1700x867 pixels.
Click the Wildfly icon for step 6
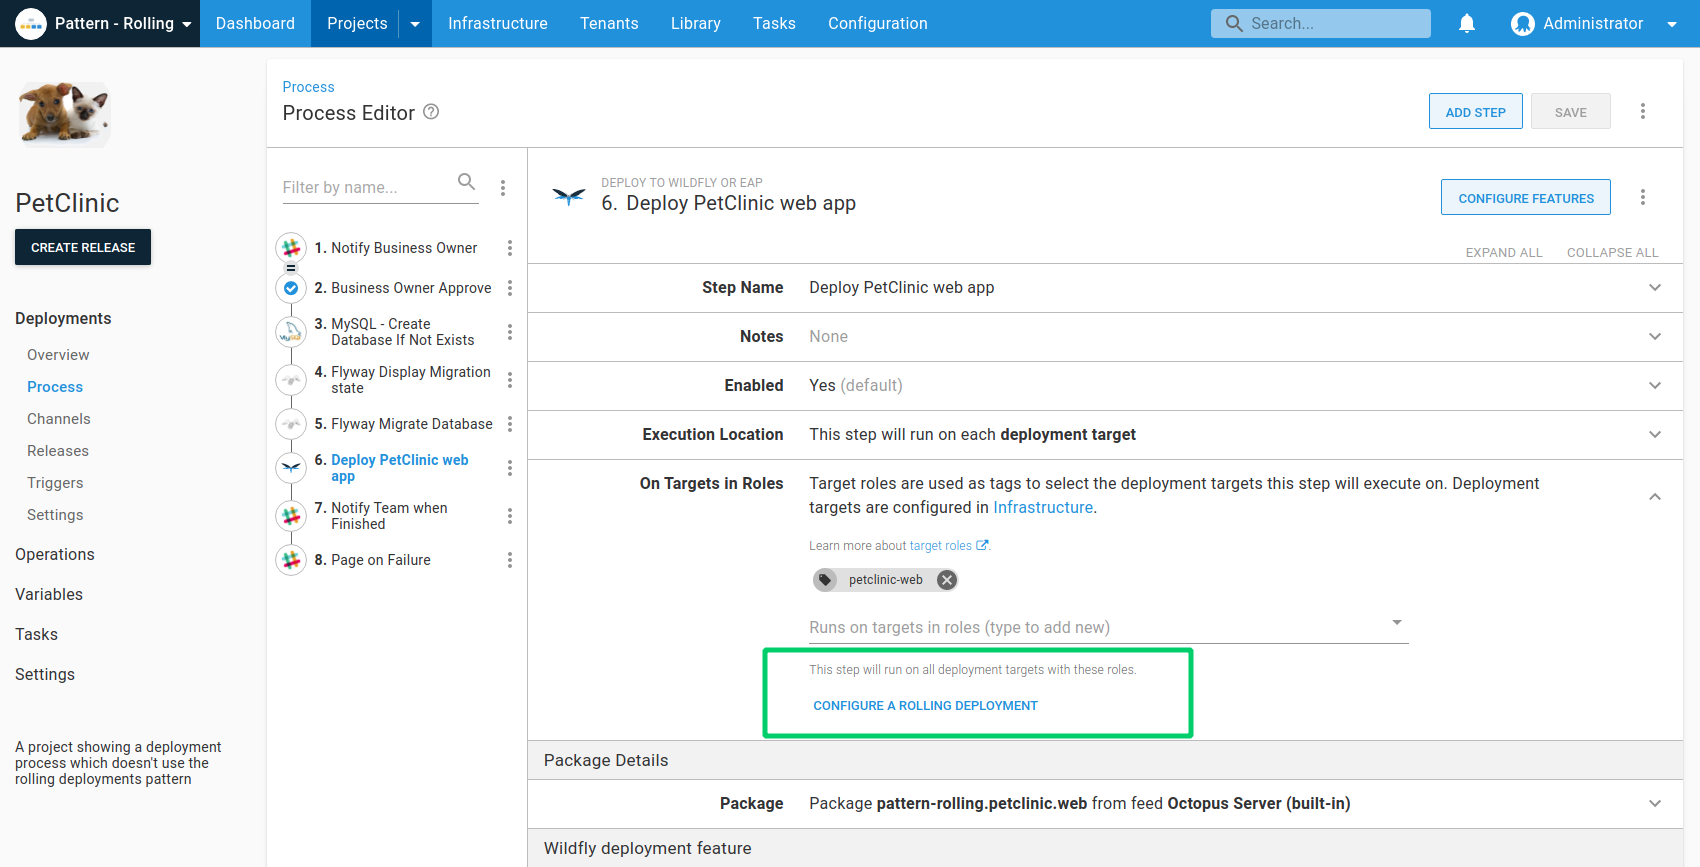(569, 196)
